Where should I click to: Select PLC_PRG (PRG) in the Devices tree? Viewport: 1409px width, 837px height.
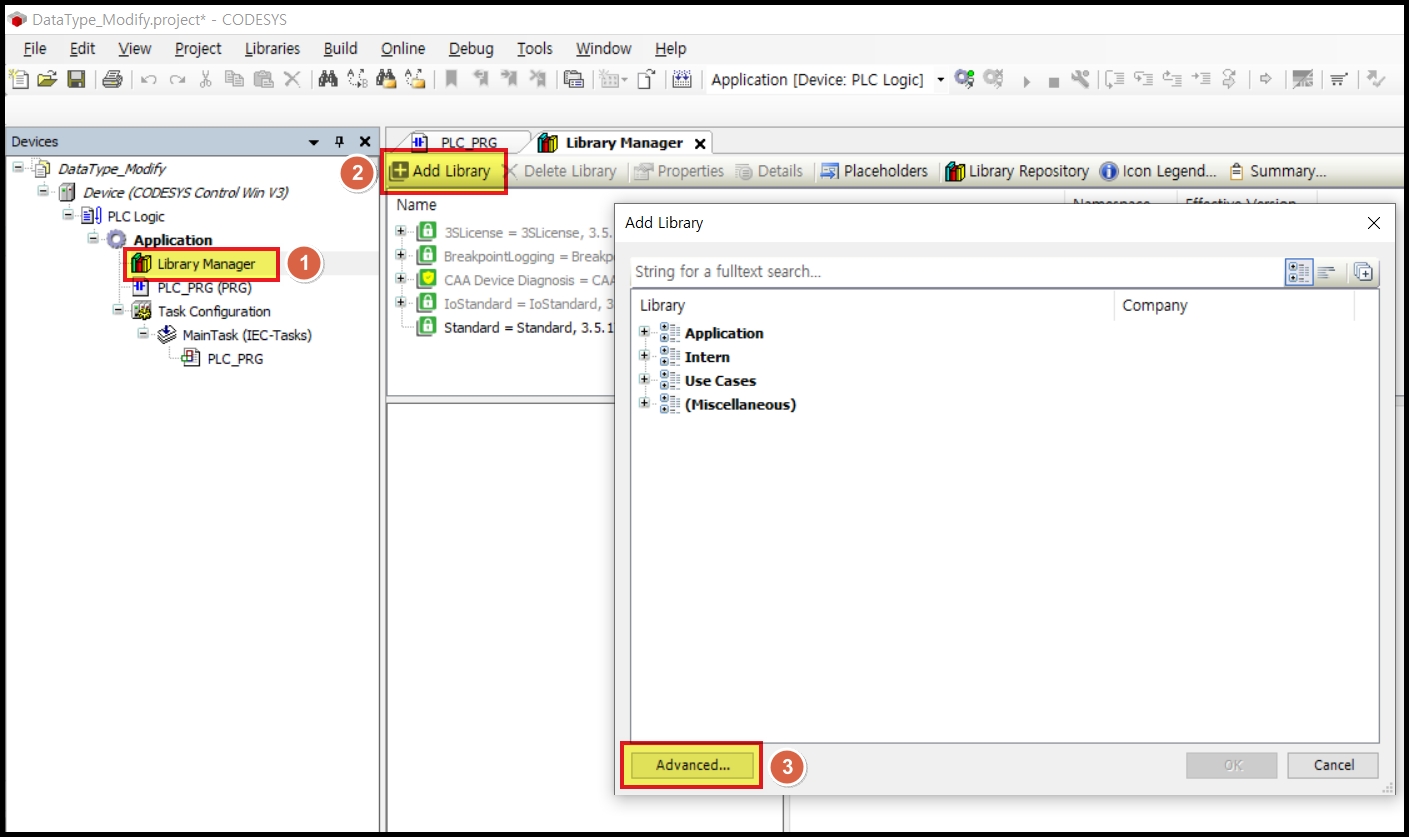click(204, 287)
